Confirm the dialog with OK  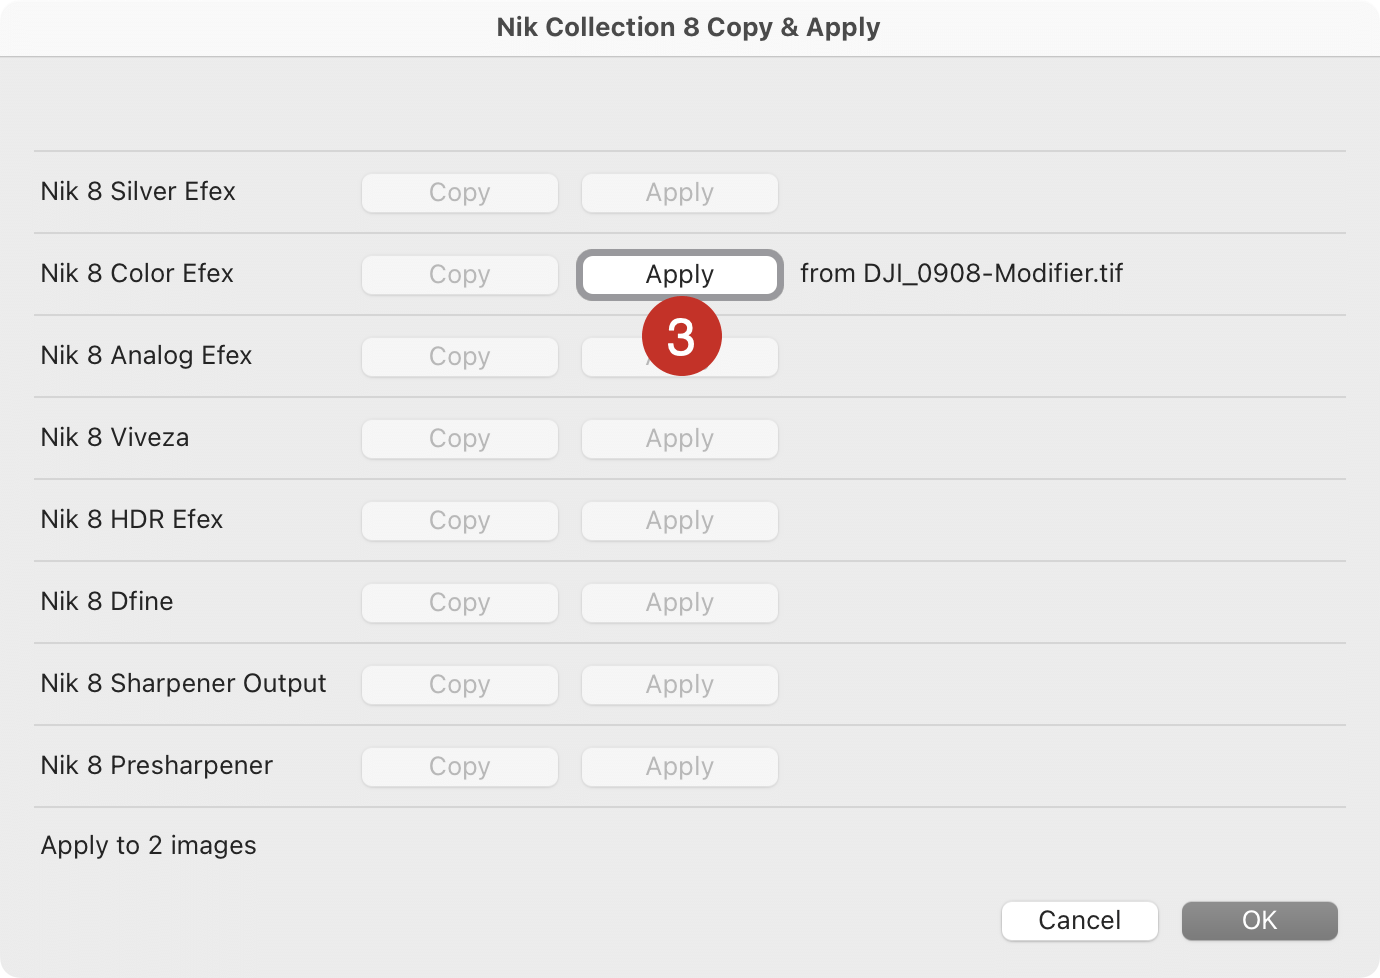point(1260,921)
